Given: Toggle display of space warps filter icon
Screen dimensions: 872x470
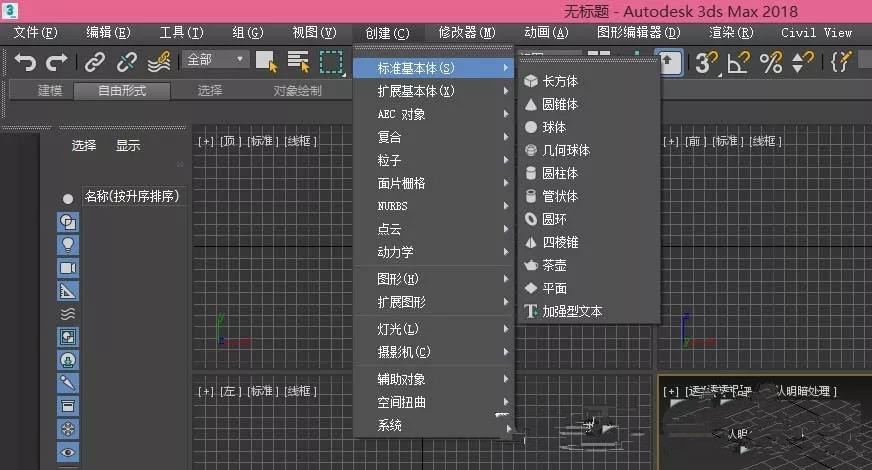Looking at the screenshot, I should pos(68,314).
